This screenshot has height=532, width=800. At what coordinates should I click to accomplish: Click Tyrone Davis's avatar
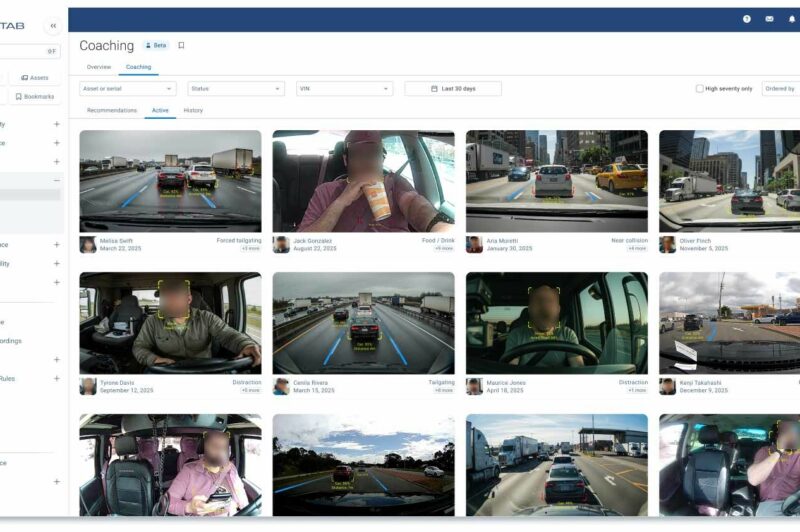coord(88,387)
